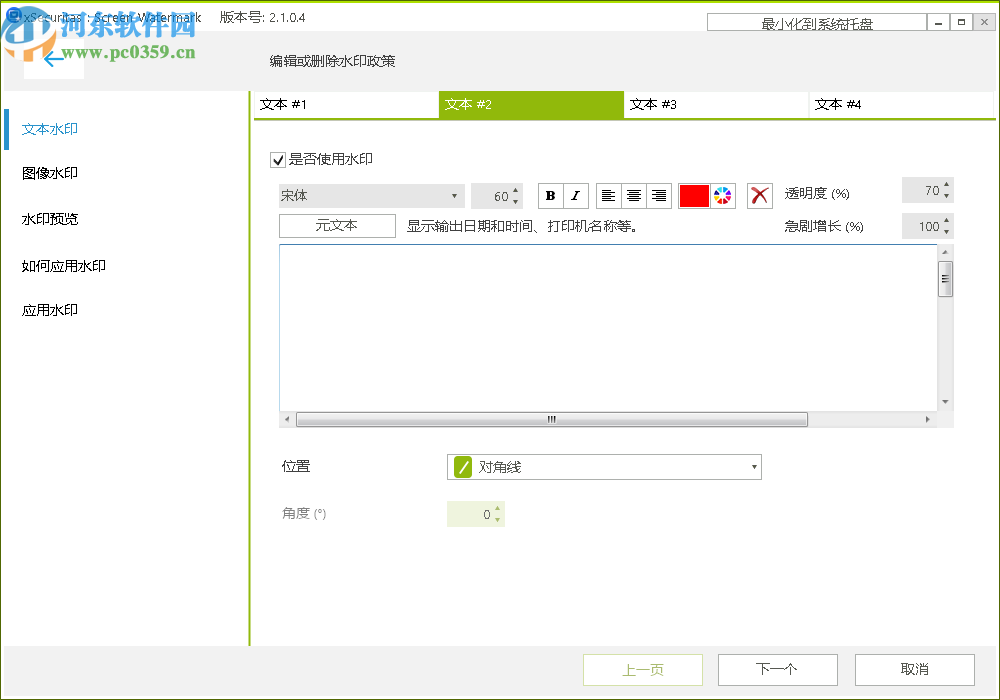The width and height of the screenshot is (1000, 700).
Task: Toggle bold formatting for watermark text
Action: click(550, 195)
